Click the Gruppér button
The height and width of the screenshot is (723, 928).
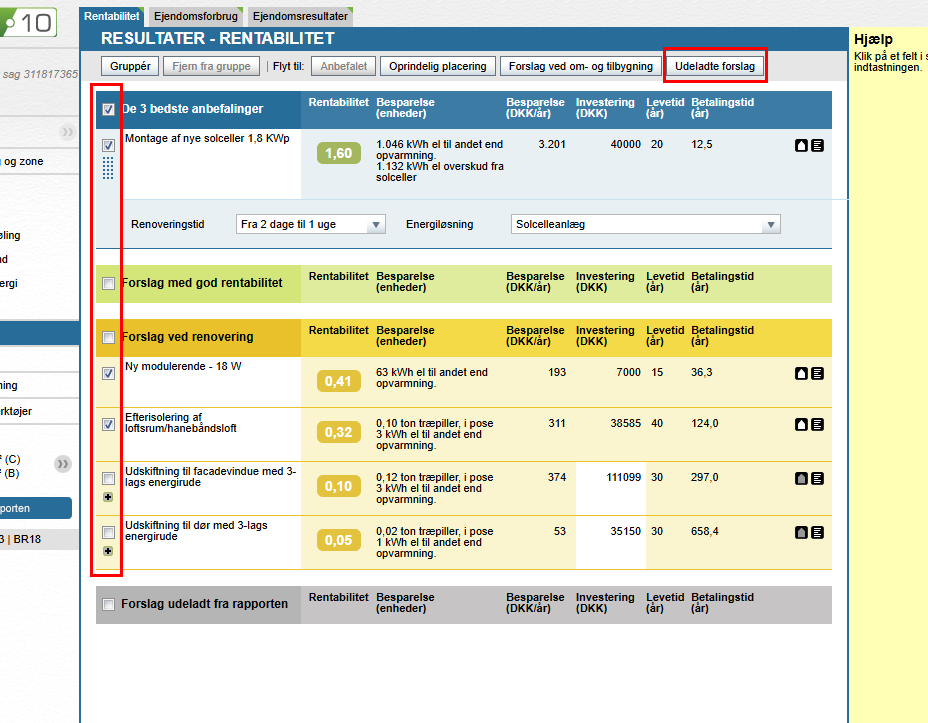tap(130, 66)
